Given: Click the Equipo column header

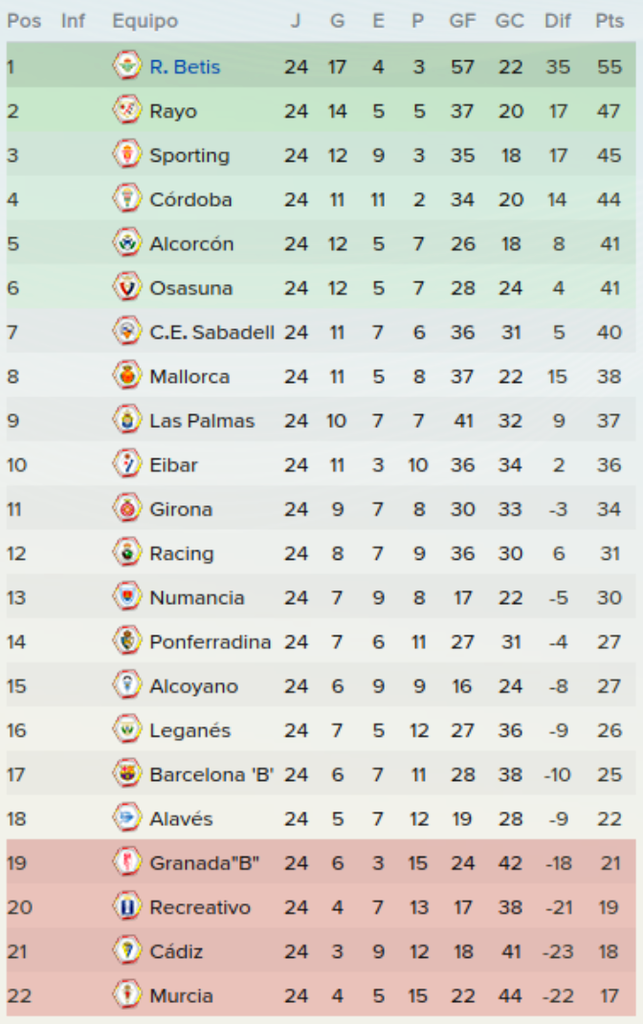Looking at the screenshot, I should [145, 21].
